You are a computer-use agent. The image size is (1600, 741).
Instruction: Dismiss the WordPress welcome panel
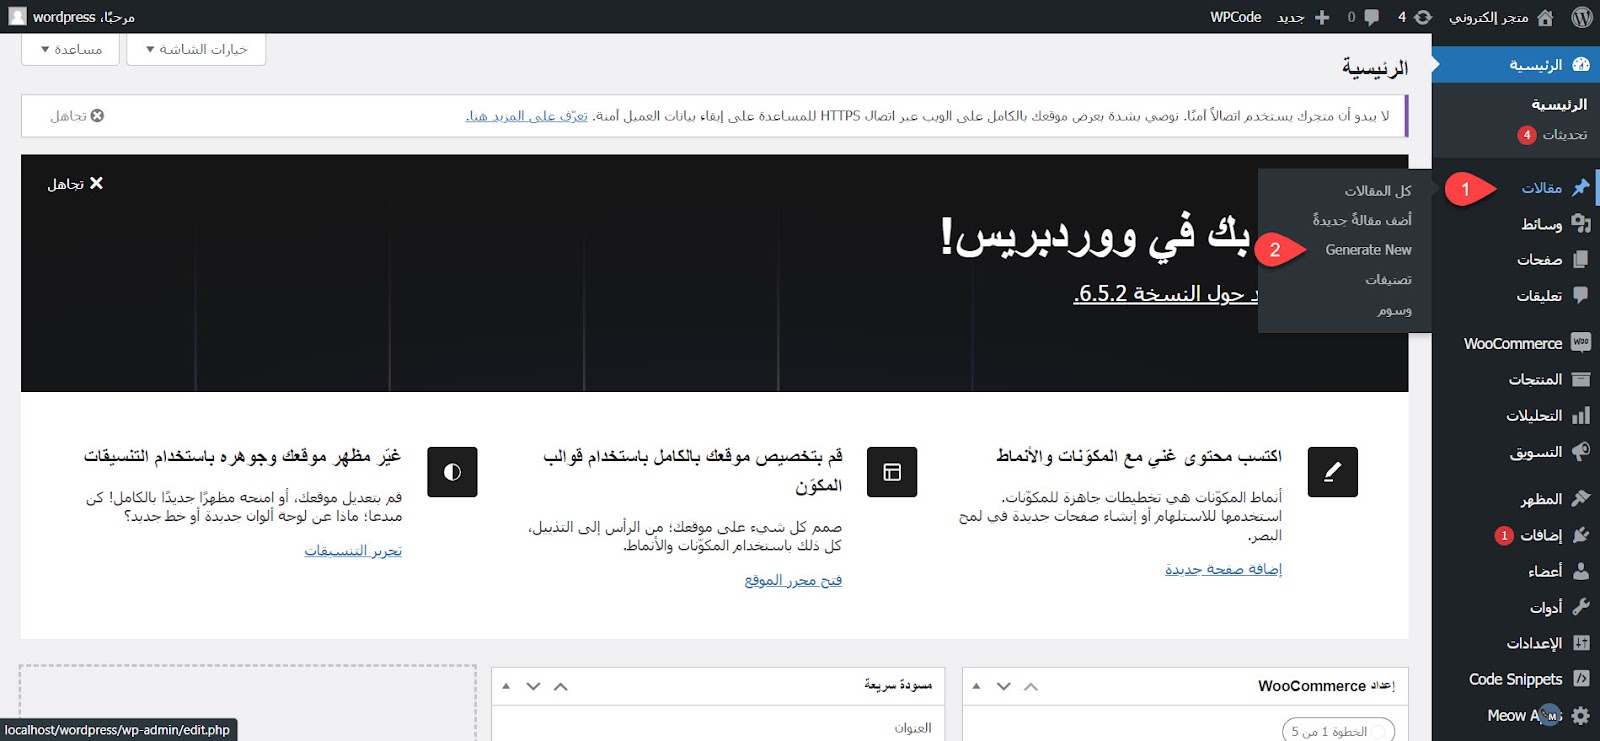tap(76, 184)
